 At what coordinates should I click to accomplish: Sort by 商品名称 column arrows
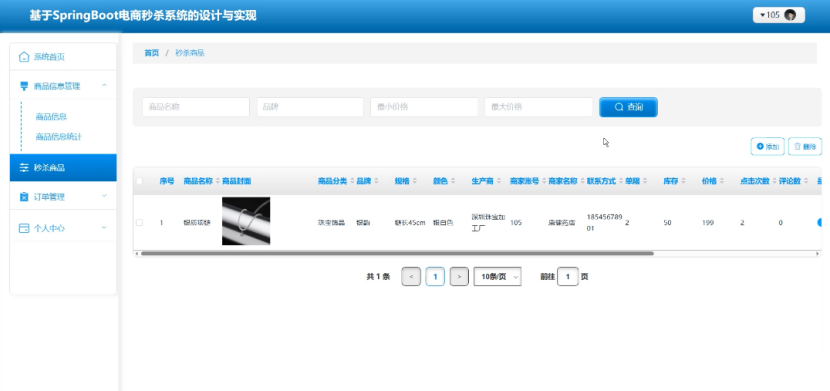pos(218,181)
